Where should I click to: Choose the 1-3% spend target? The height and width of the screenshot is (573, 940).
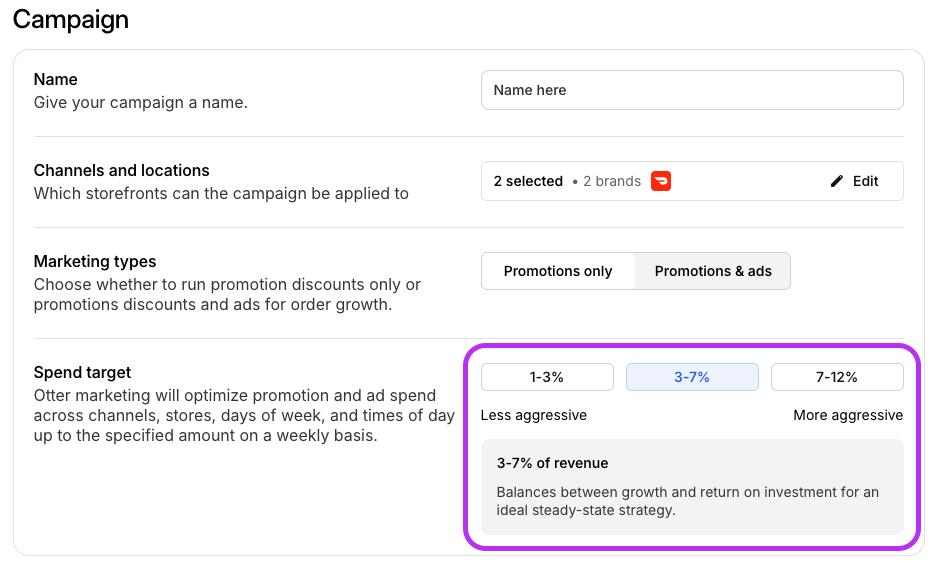click(x=547, y=377)
